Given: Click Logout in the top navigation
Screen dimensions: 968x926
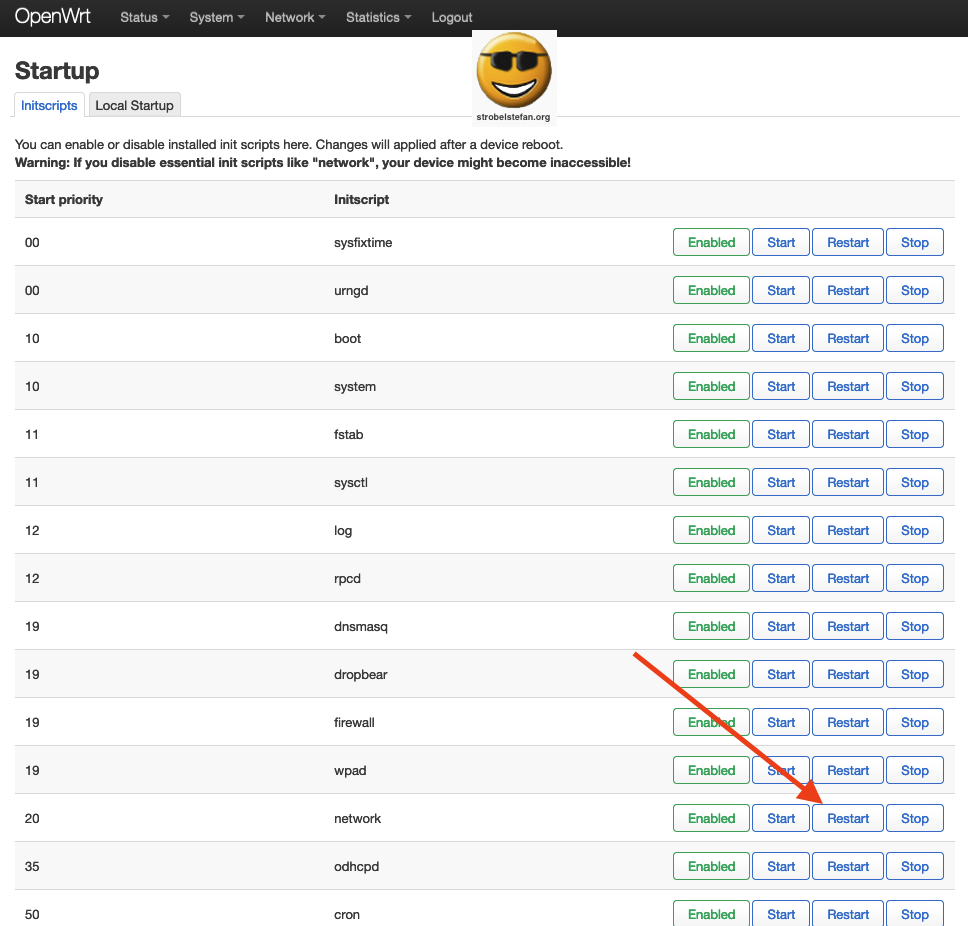Looking at the screenshot, I should pyautogui.click(x=452, y=17).
